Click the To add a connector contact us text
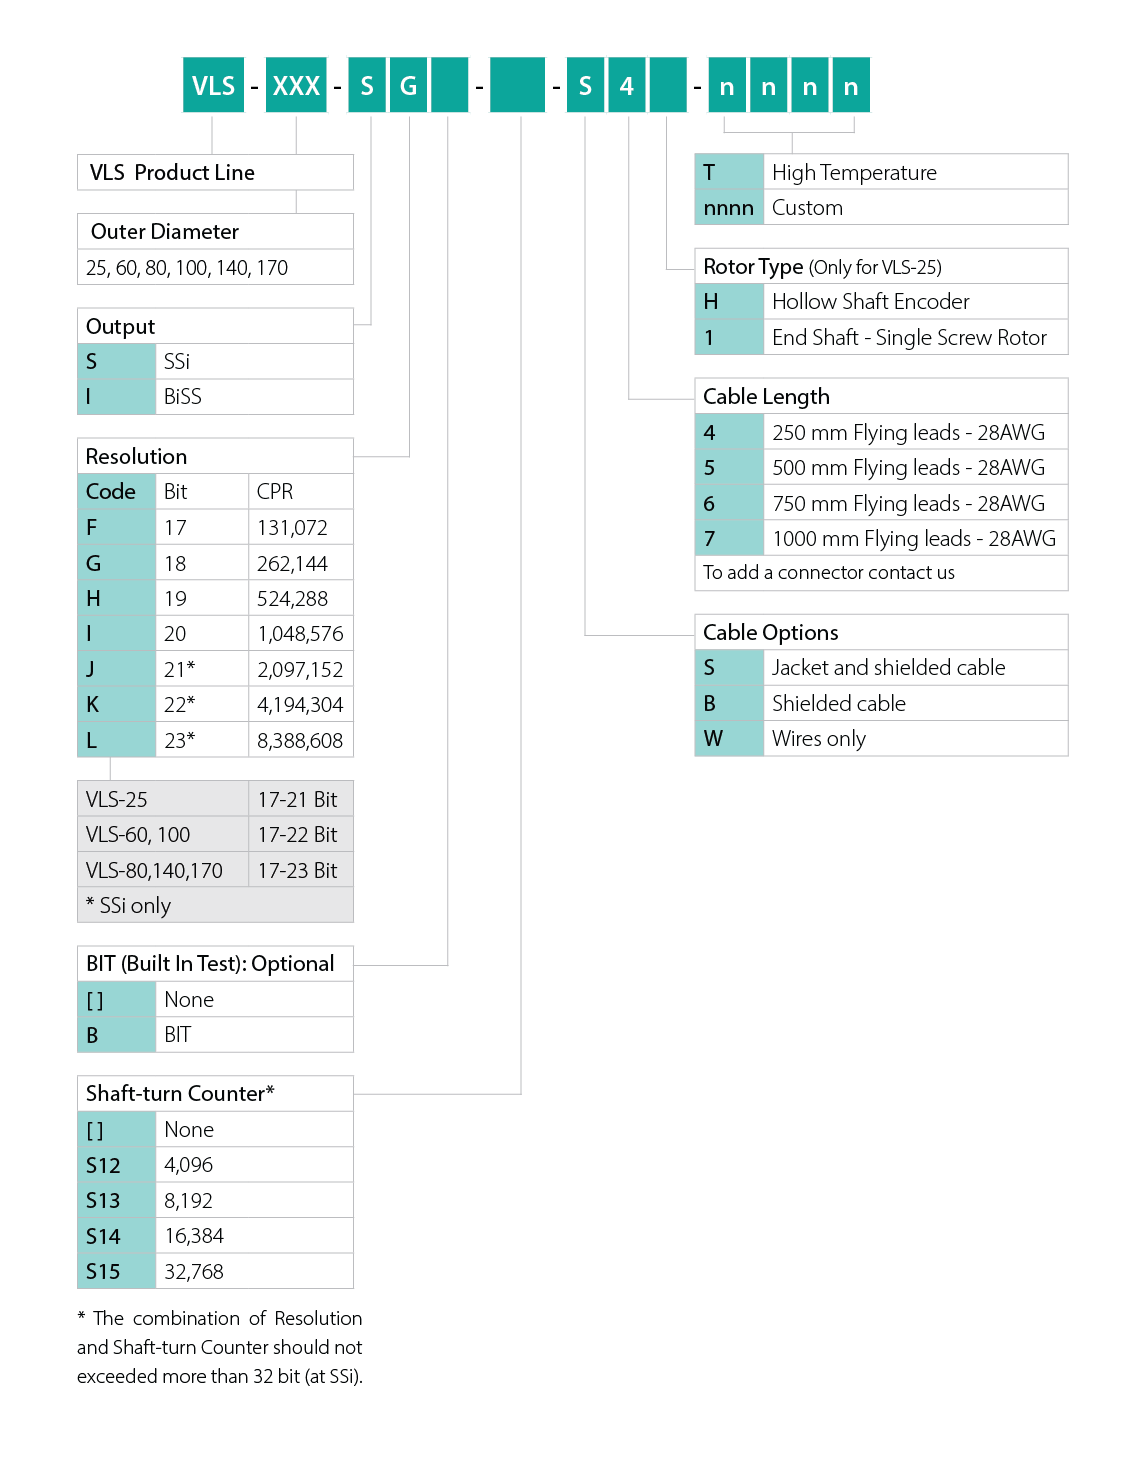Viewport: 1146px width, 1459px height. [x=828, y=573]
